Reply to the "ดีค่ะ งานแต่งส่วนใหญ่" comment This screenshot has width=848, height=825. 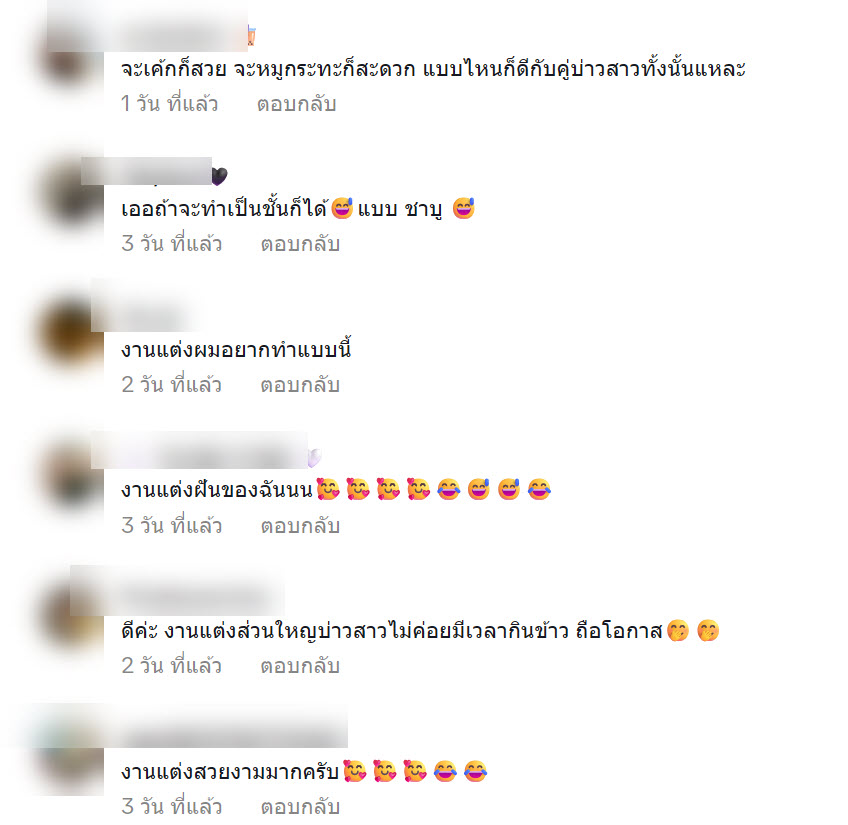point(300,665)
